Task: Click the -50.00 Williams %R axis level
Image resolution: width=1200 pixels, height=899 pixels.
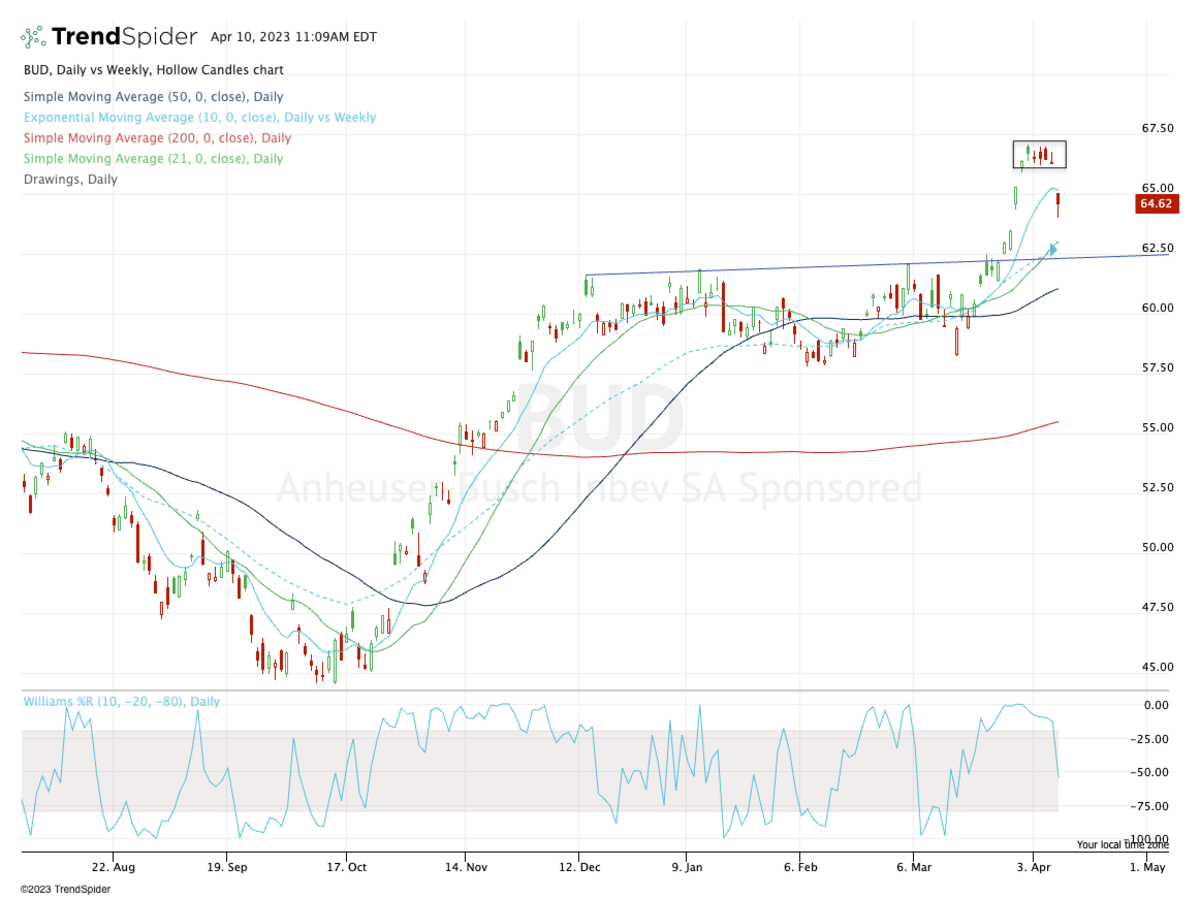Action: [1155, 772]
